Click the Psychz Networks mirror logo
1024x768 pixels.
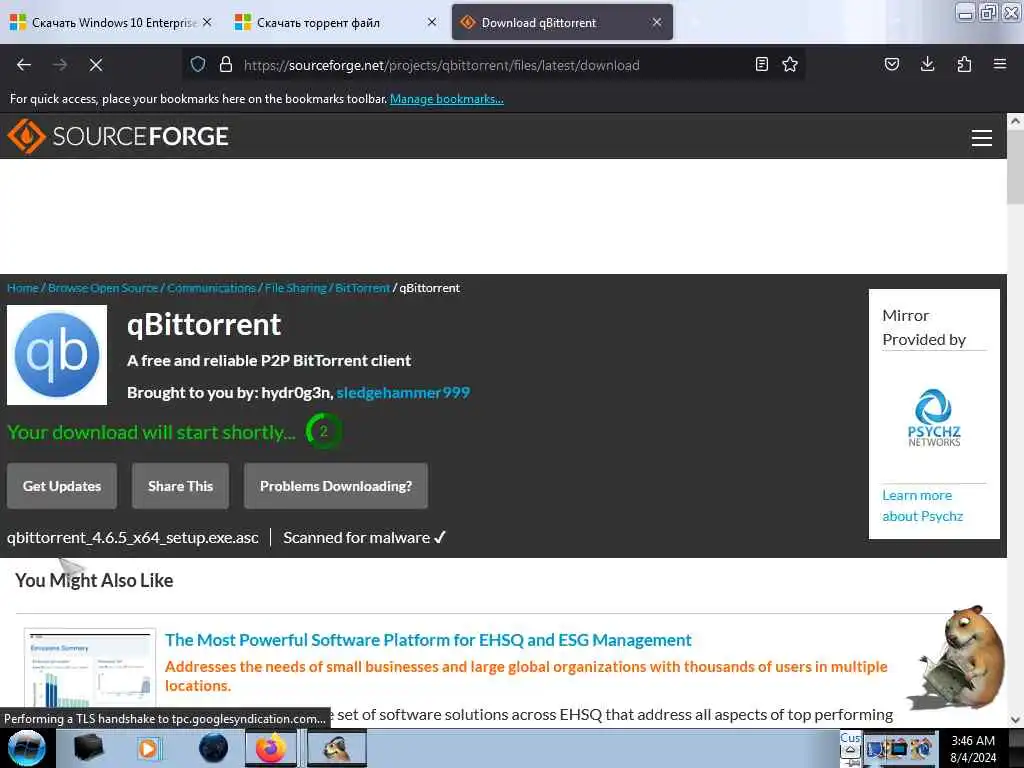pos(934,418)
